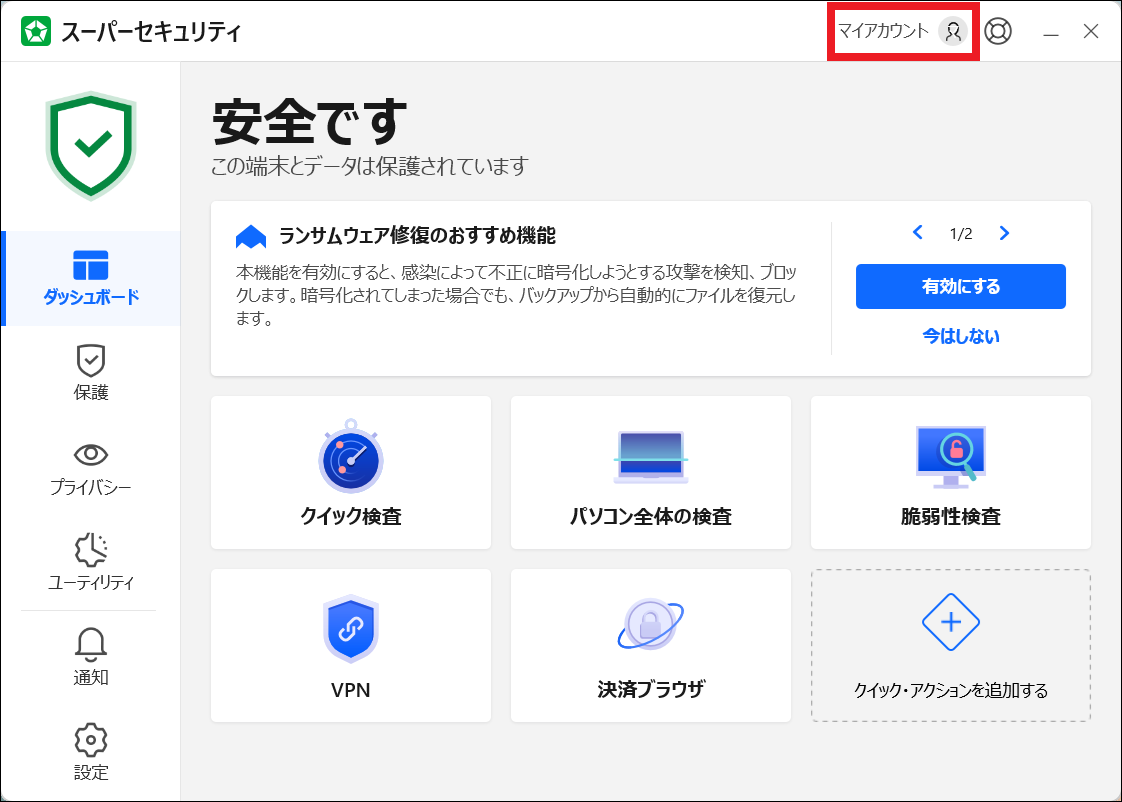
Task: Open the プライバシー sidebar section
Action: pyautogui.click(x=91, y=469)
